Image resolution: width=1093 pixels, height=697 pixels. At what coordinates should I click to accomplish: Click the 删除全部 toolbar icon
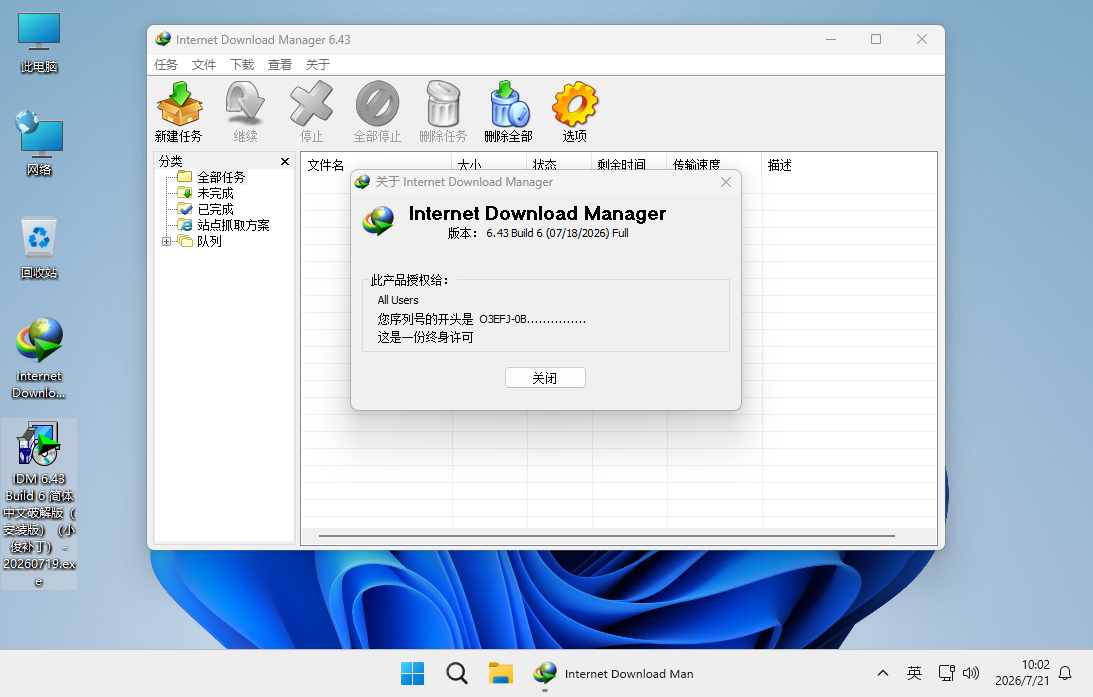point(508,112)
